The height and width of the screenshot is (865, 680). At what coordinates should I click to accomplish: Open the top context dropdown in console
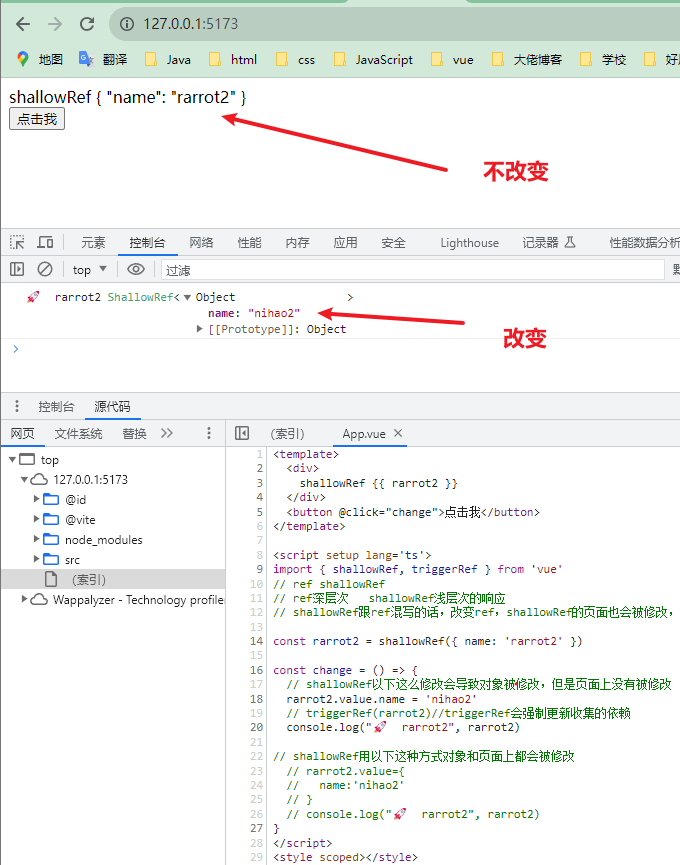(89, 270)
